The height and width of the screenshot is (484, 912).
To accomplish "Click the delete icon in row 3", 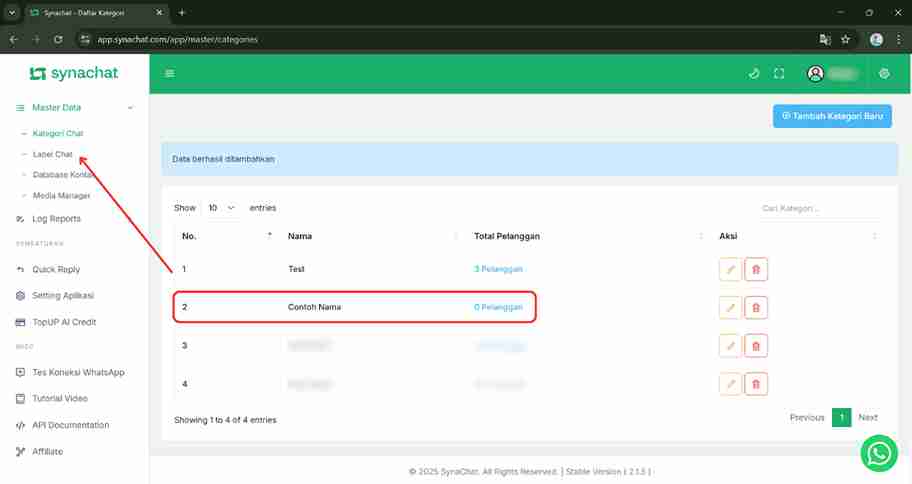I will pos(756,346).
